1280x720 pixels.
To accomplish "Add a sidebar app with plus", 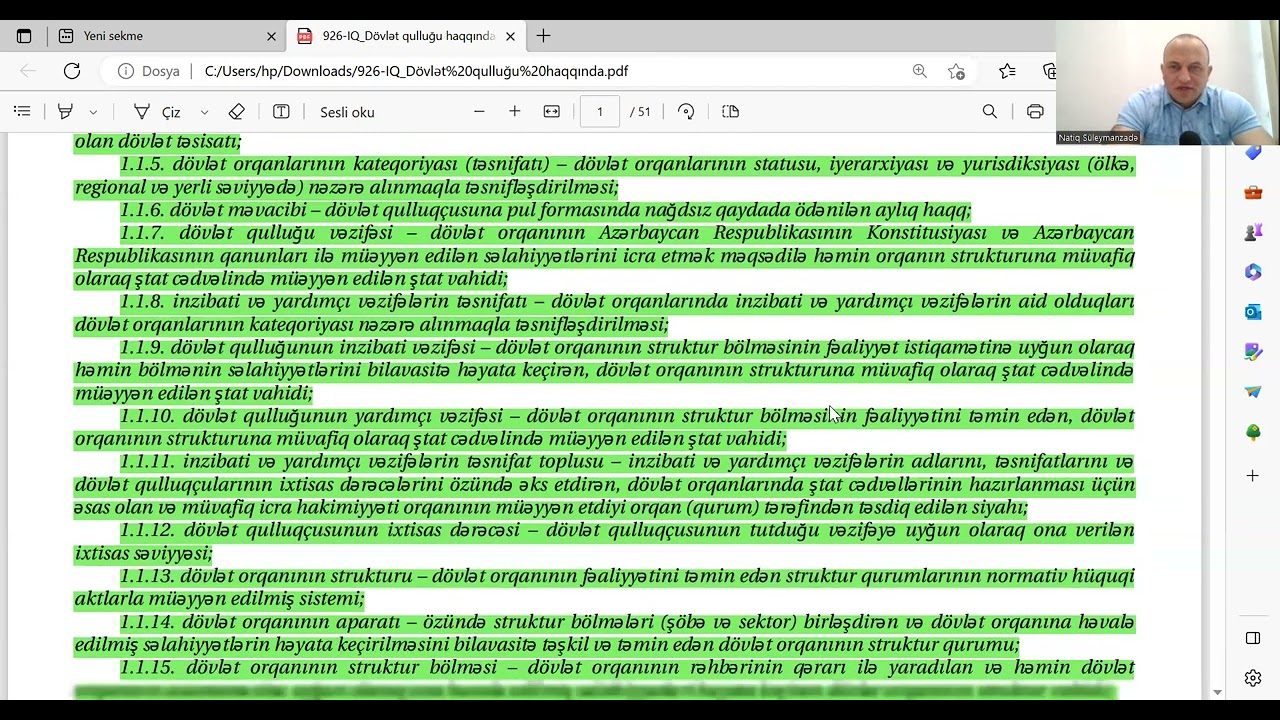I will [x=1253, y=476].
